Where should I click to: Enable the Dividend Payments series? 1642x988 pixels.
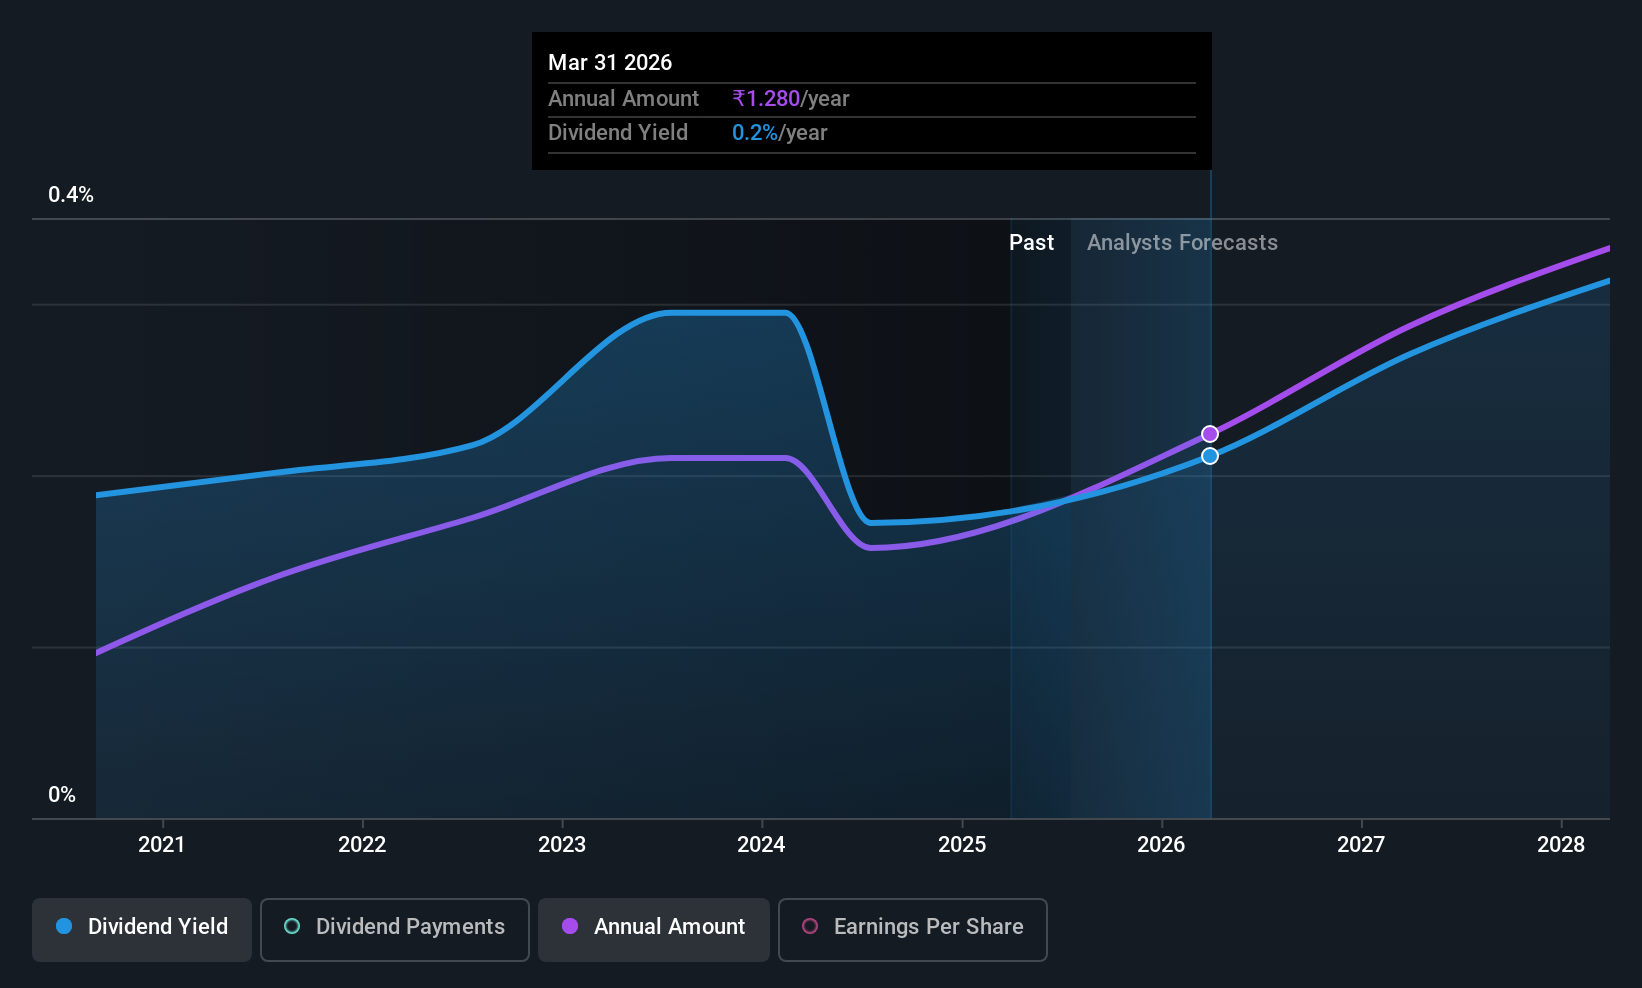click(x=395, y=929)
